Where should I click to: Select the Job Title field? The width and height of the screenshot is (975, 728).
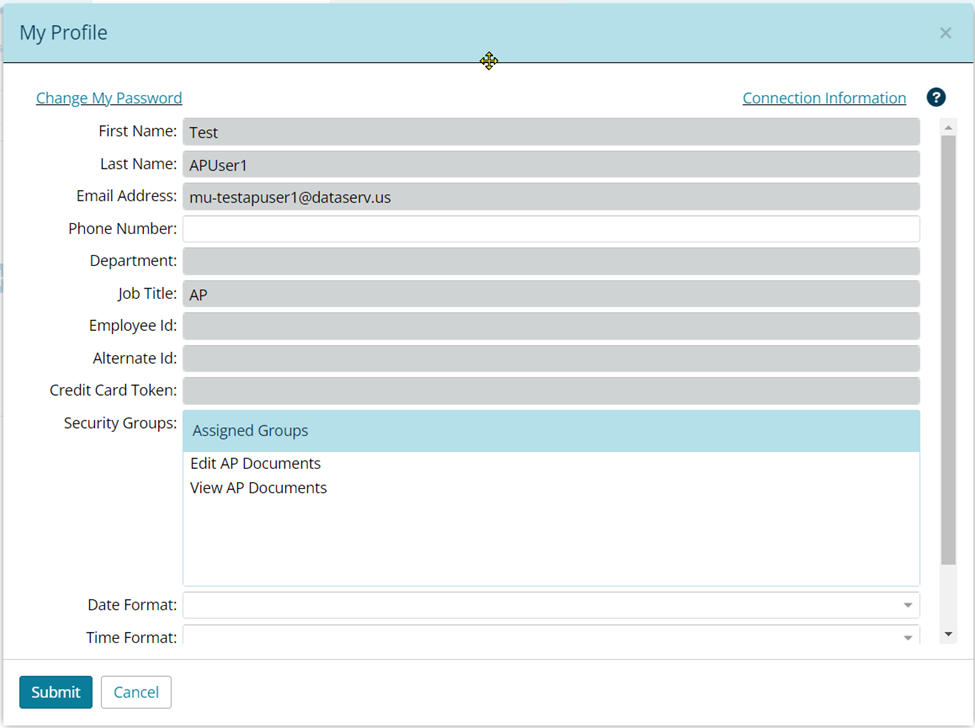point(550,294)
